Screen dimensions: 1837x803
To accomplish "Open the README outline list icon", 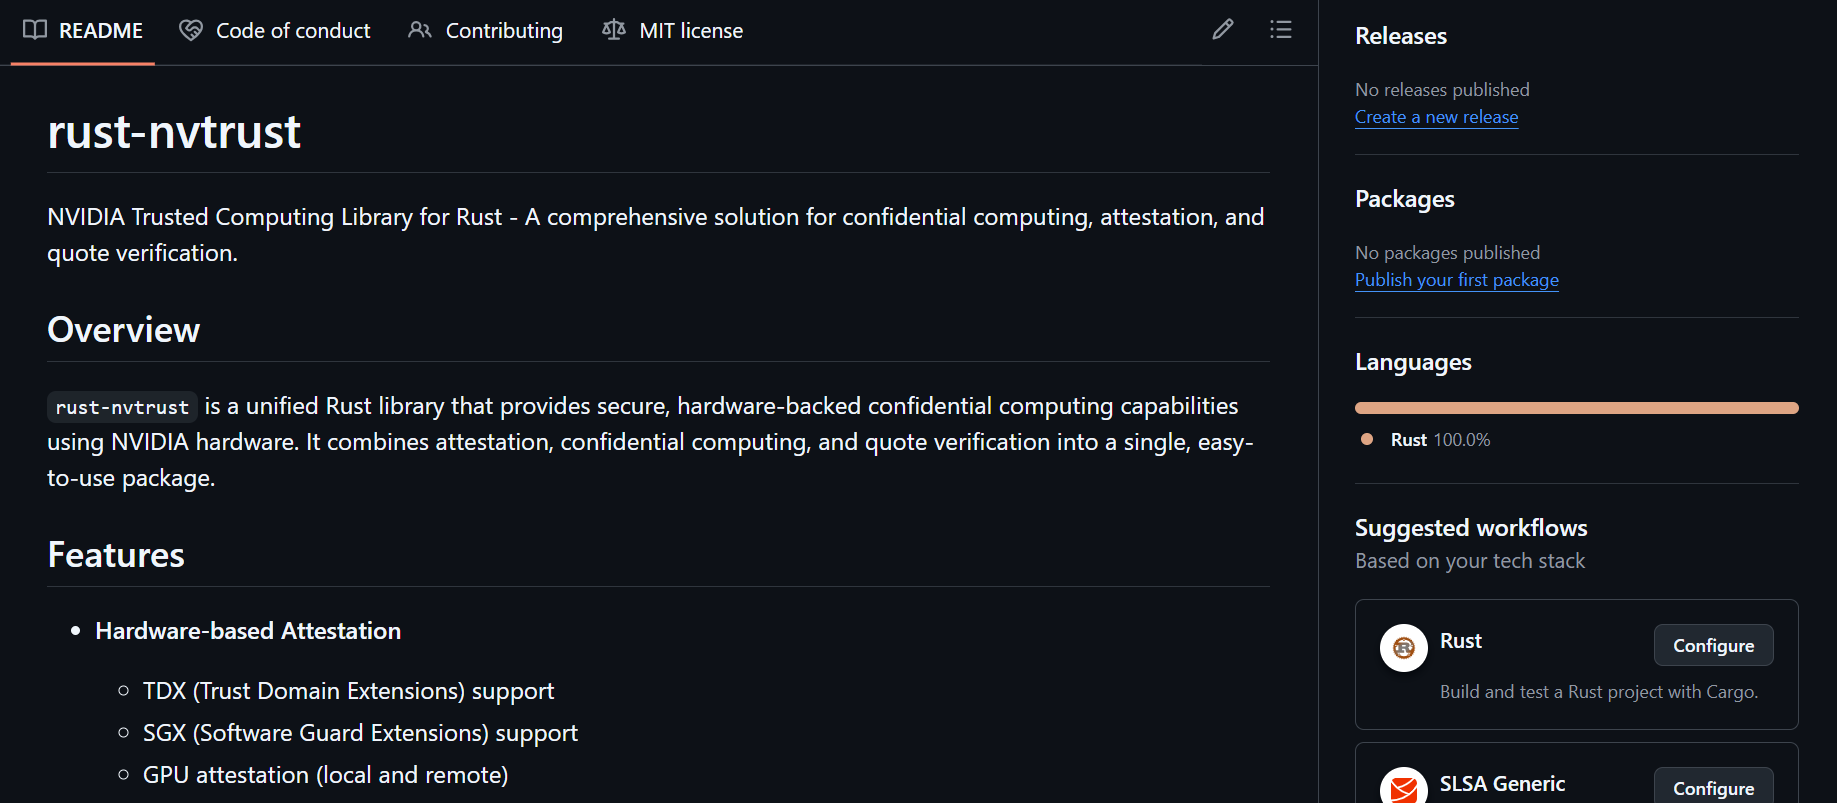I will pos(1280,29).
